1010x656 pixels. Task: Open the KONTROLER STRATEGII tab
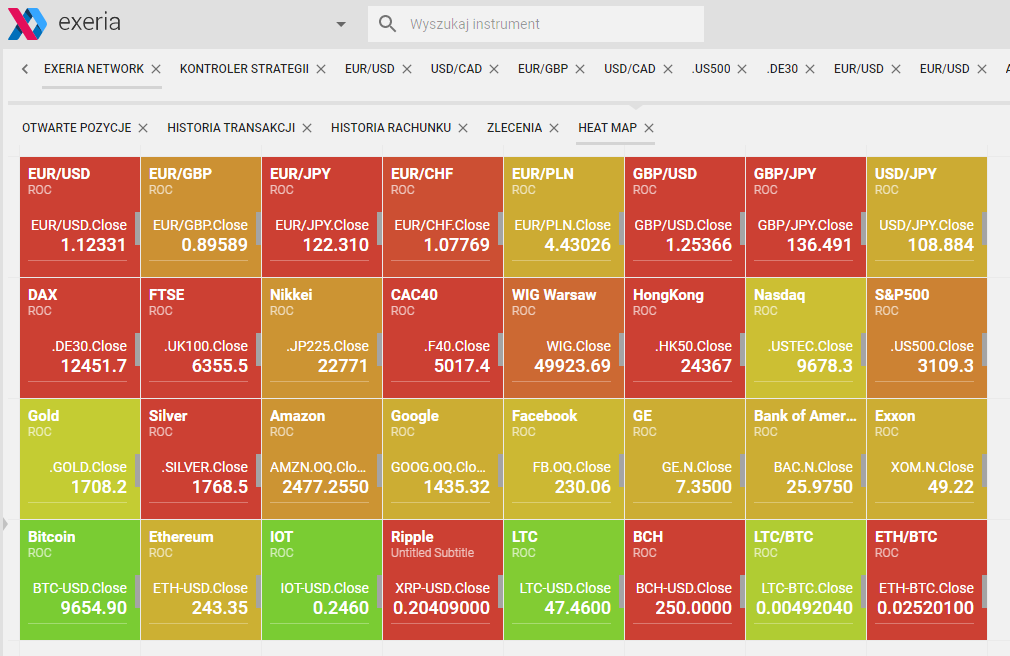244,69
